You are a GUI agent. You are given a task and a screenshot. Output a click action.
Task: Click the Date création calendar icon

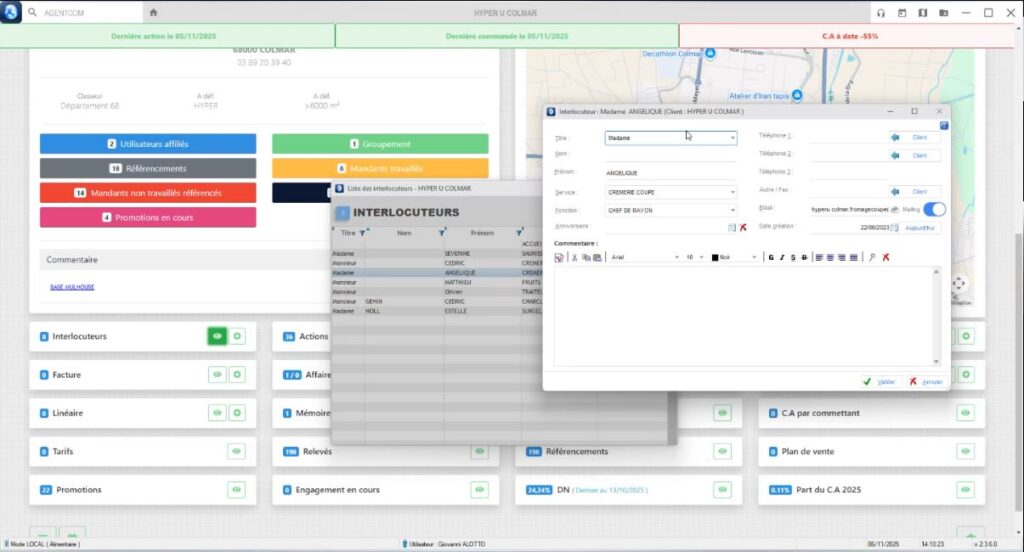[x=894, y=228]
